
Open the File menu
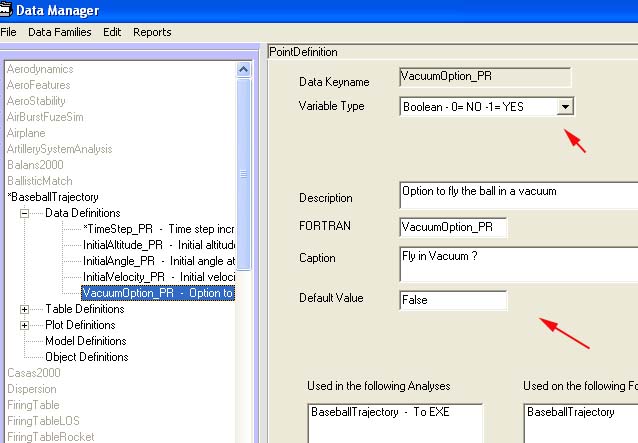click(8, 32)
